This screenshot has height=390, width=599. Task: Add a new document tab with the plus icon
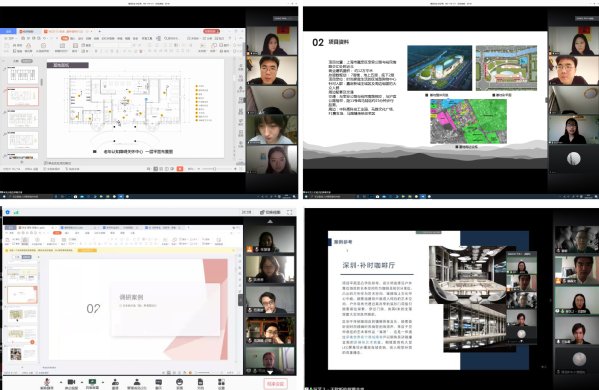[100, 31]
